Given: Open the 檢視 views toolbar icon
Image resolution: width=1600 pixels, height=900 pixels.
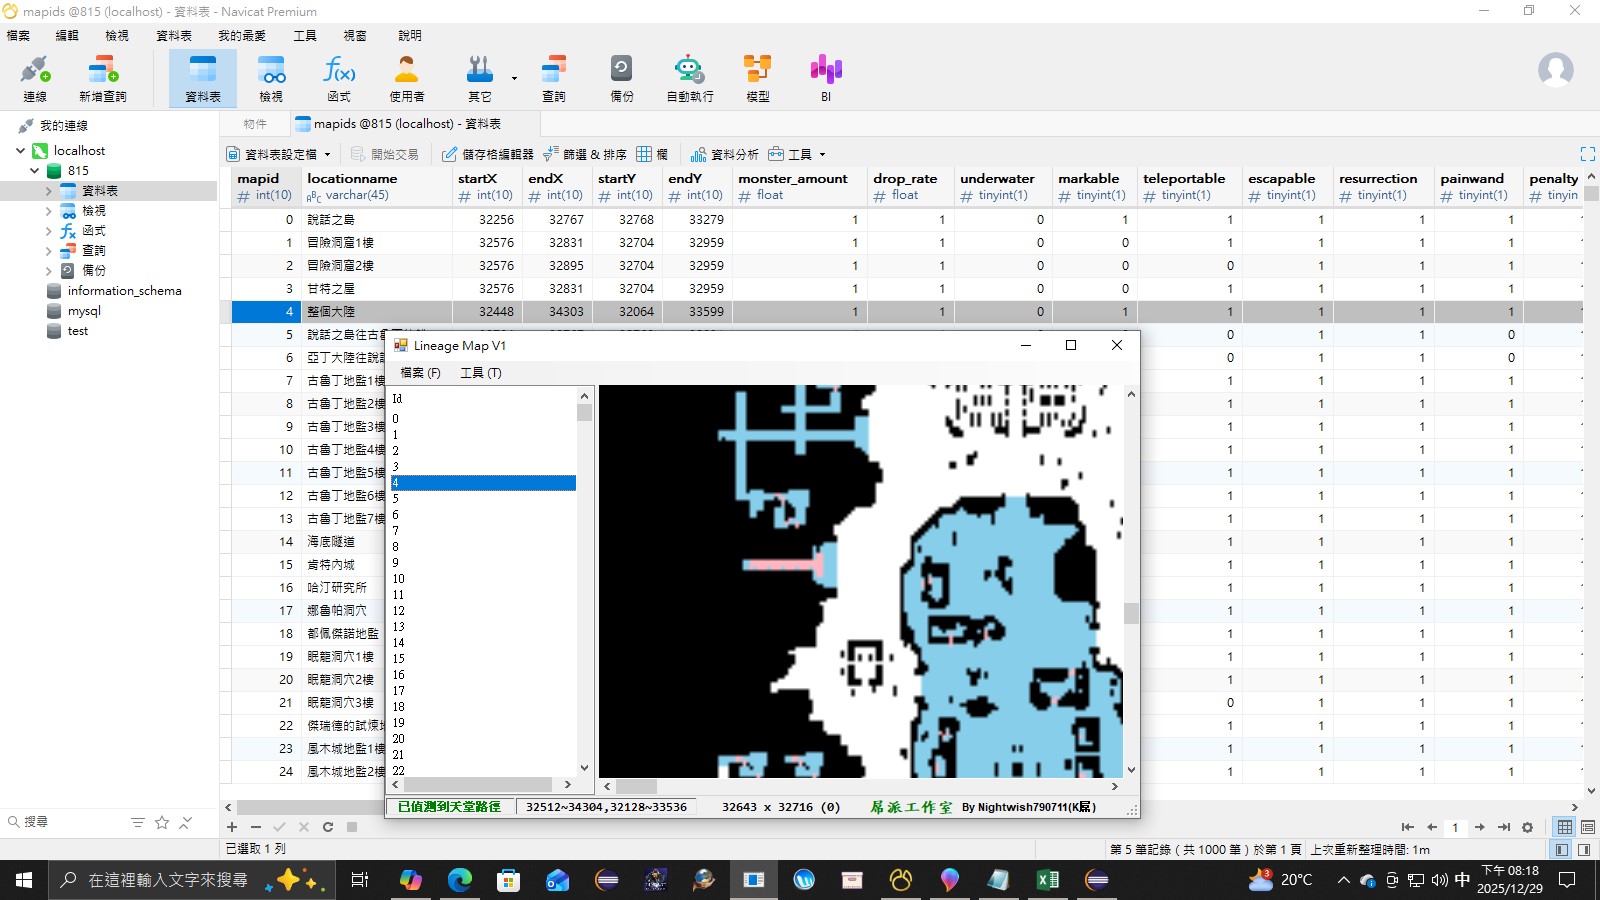Looking at the screenshot, I should [x=271, y=79].
